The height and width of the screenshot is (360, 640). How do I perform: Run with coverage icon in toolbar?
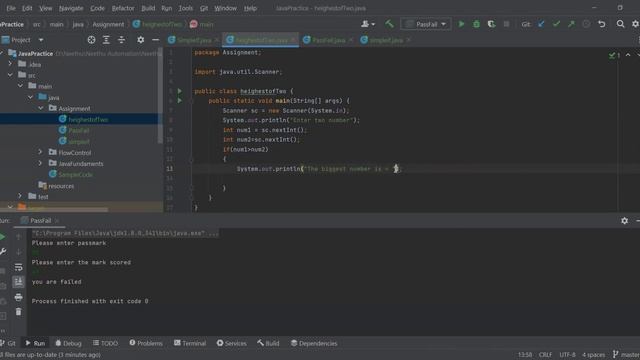pos(491,24)
